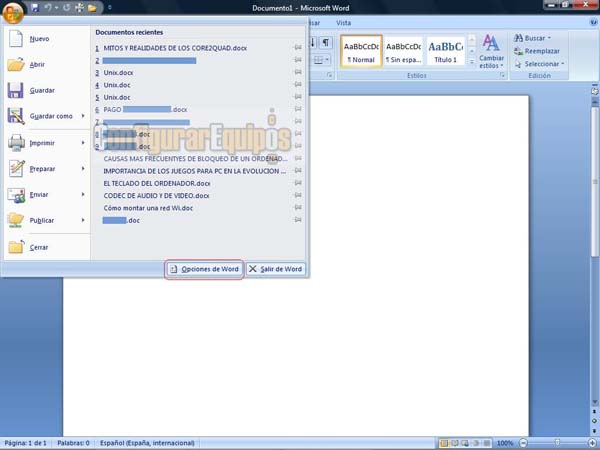The image size is (600, 450).
Task: Click Salir de Word button
Action: tap(276, 269)
